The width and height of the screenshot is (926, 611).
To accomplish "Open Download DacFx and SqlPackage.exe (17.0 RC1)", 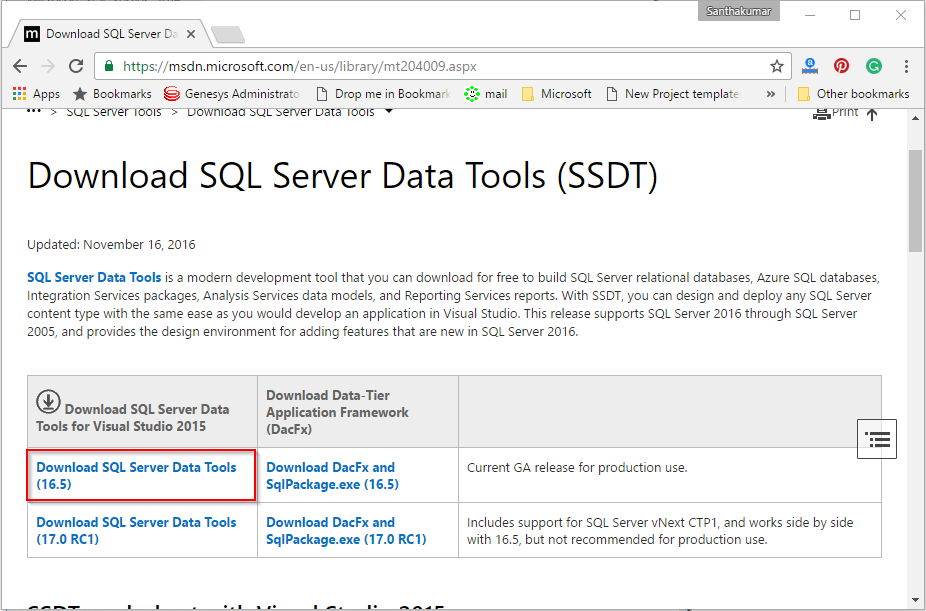I will pyautogui.click(x=345, y=530).
